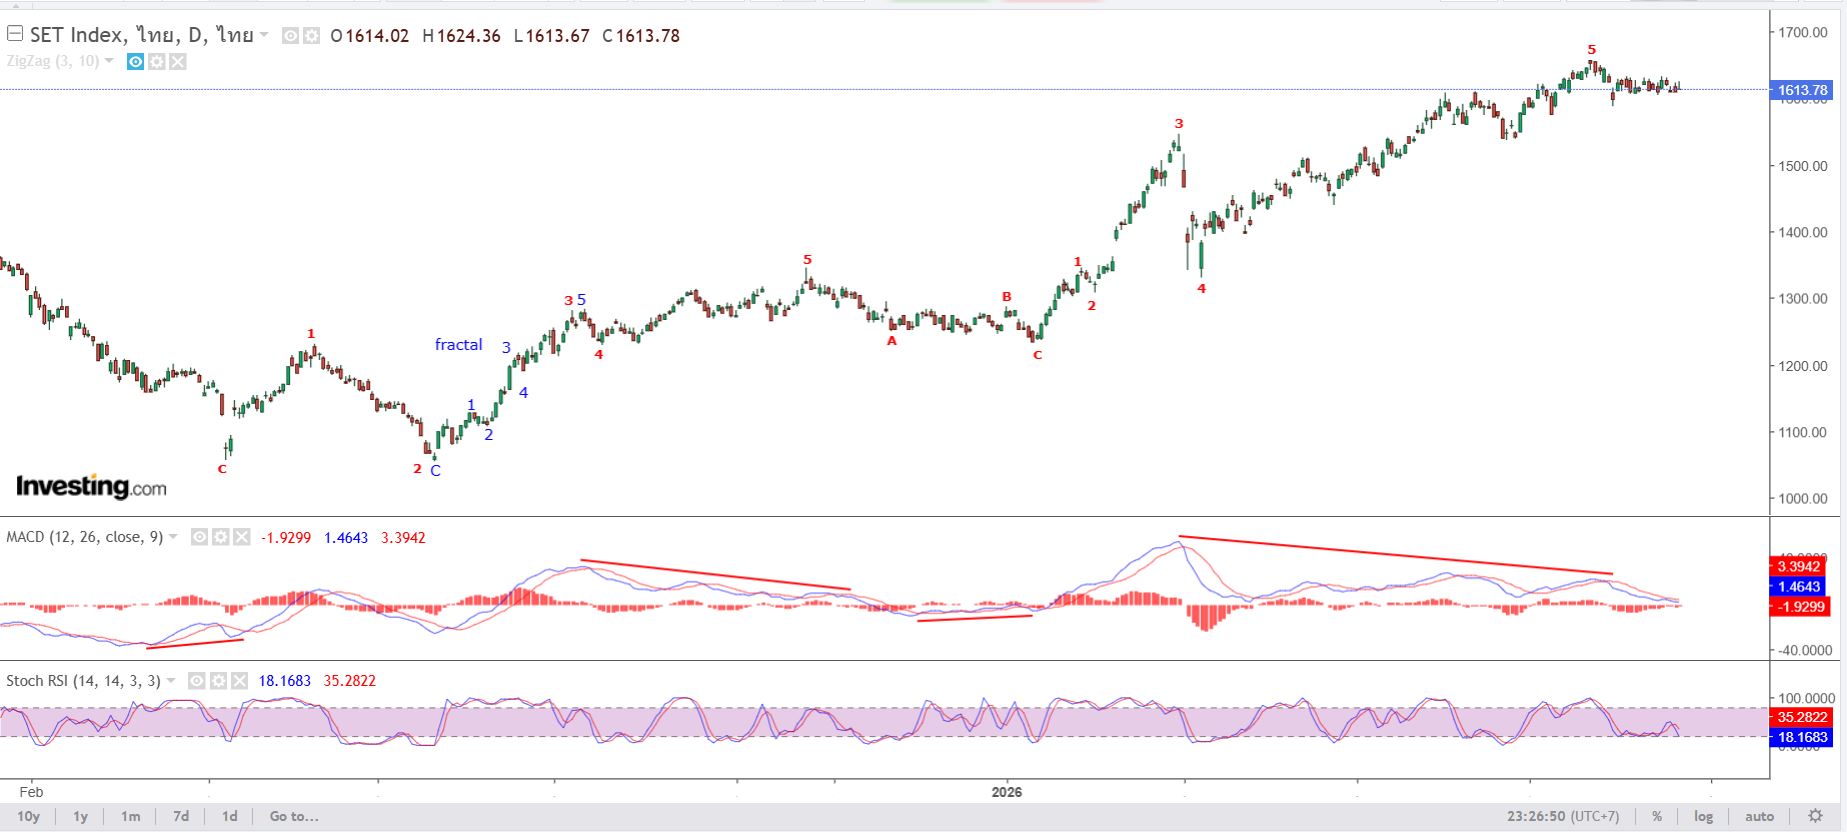1847x832 pixels.
Task: Select the blue 'fractal' text annotation
Action: tap(459, 345)
